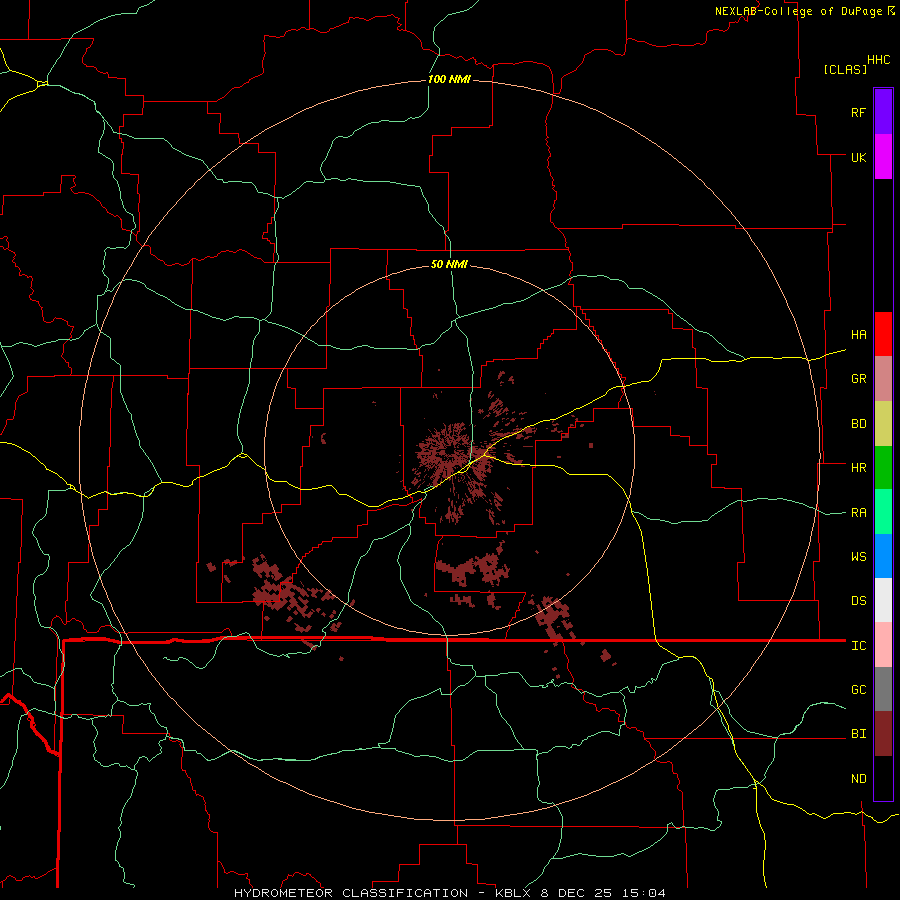Image resolution: width=900 pixels, height=900 pixels.
Task: Click the GR legend label
Action: point(858,379)
